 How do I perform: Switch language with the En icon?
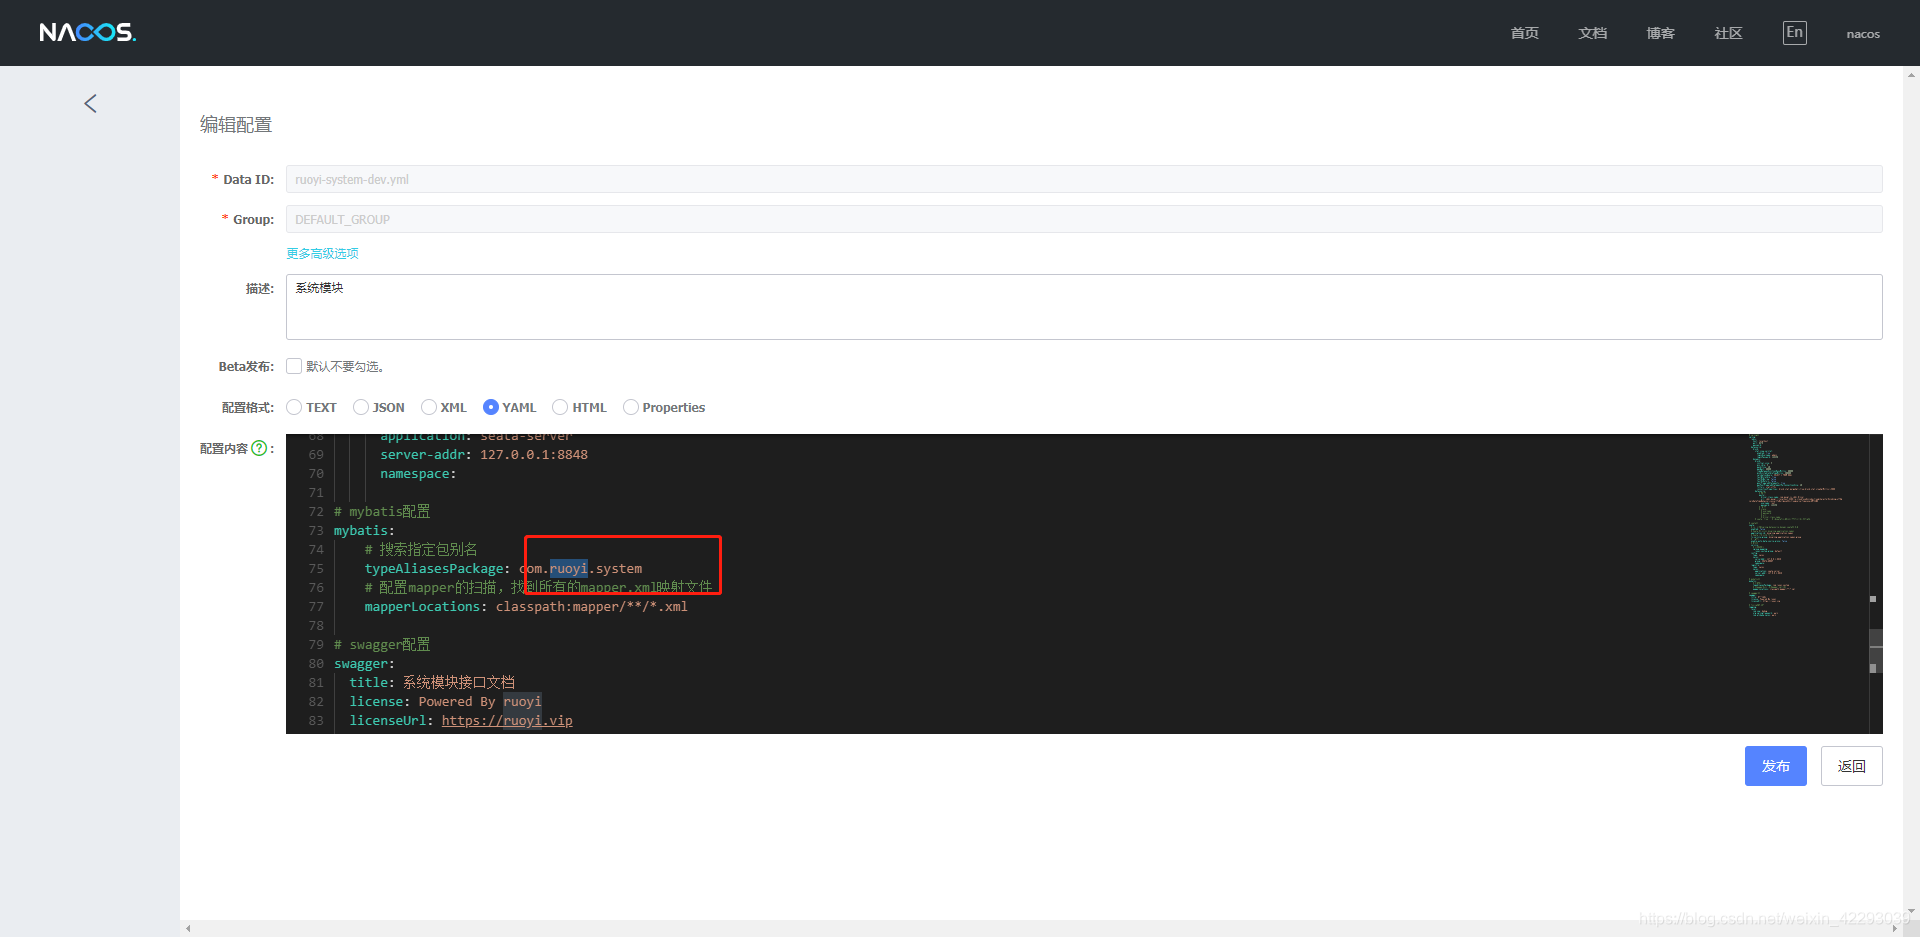pyautogui.click(x=1795, y=33)
